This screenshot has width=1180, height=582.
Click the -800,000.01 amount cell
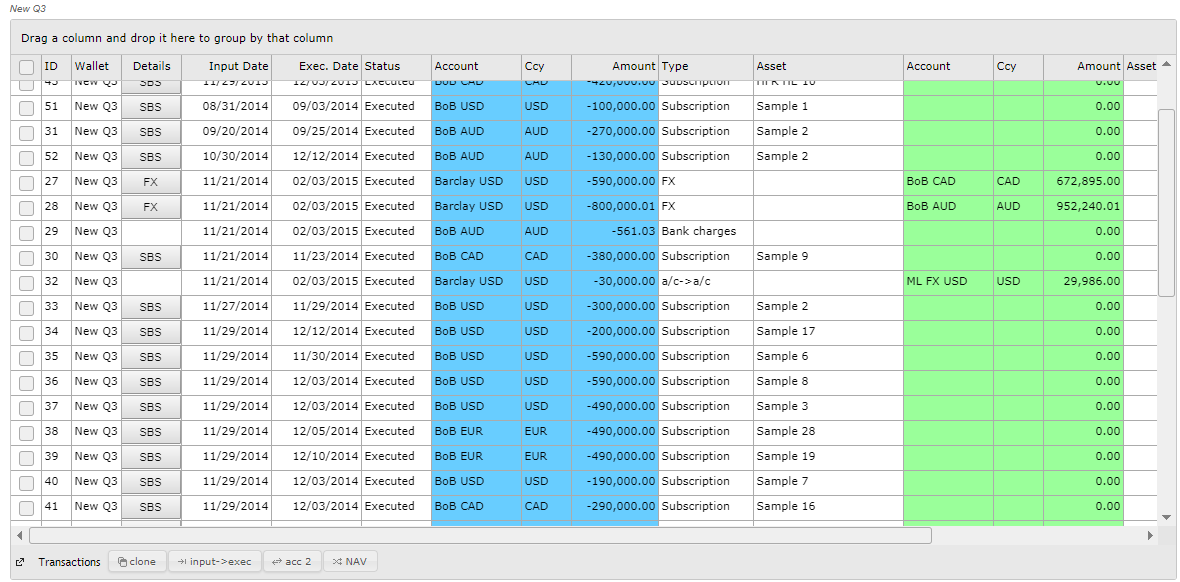click(x=615, y=206)
